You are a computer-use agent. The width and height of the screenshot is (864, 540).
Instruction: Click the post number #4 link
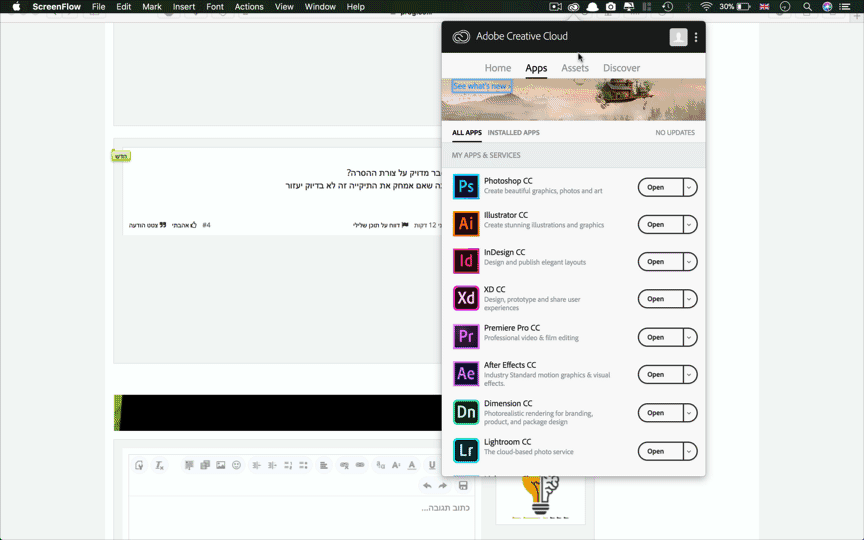206,225
